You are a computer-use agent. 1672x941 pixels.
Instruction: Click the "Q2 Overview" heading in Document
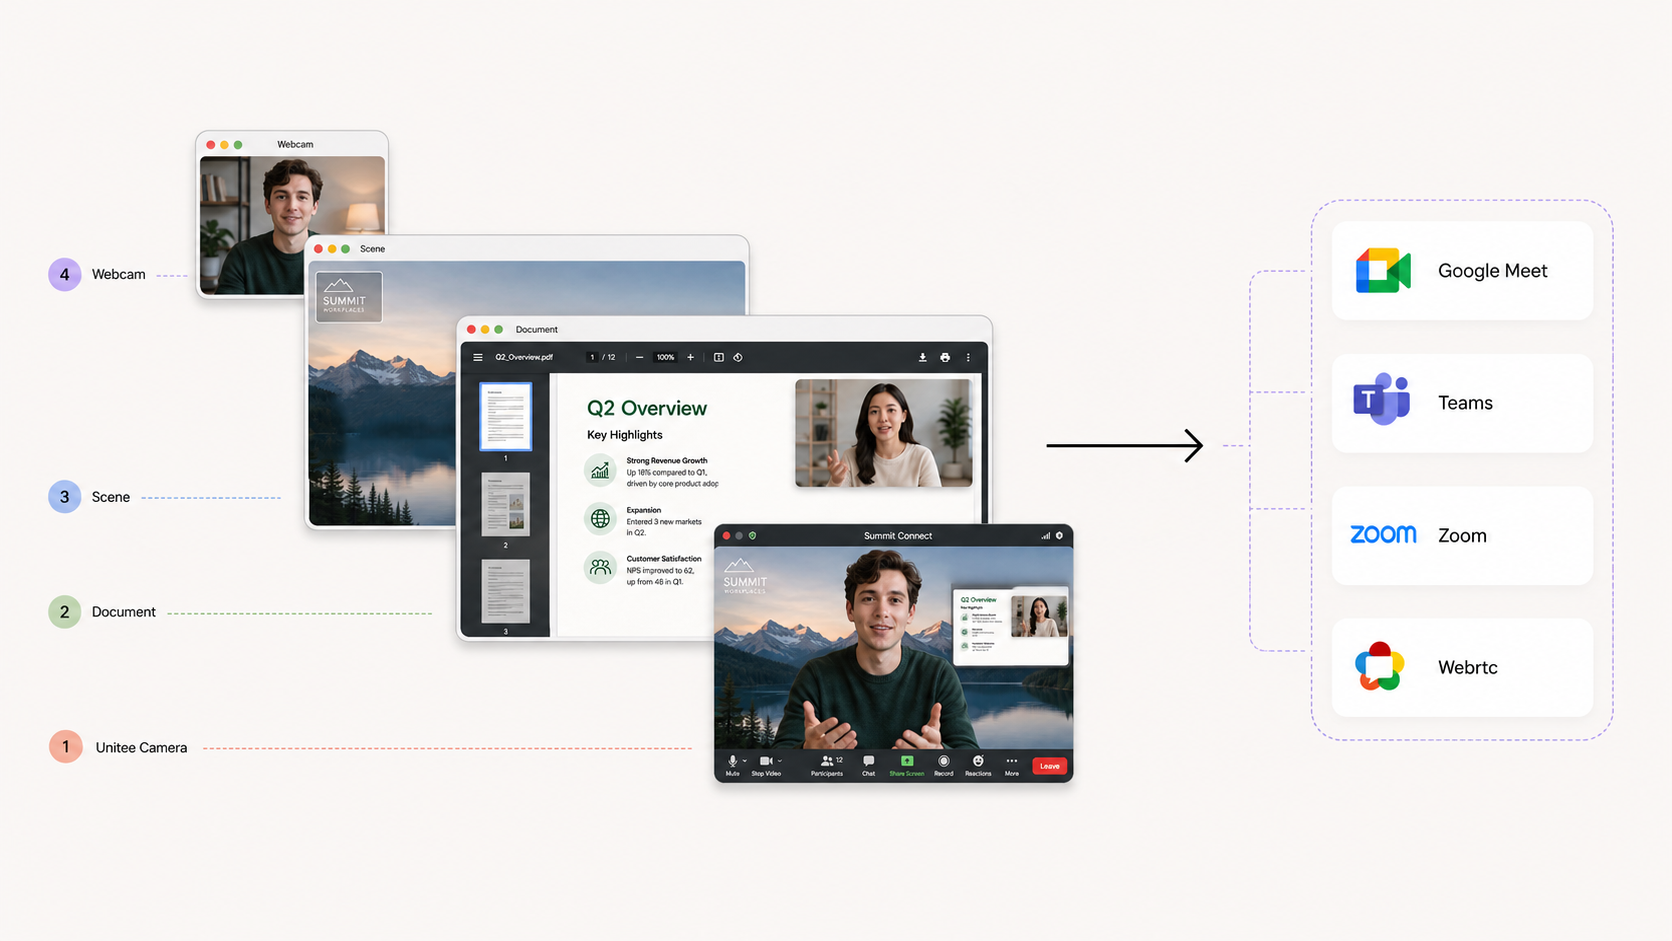[x=647, y=408]
